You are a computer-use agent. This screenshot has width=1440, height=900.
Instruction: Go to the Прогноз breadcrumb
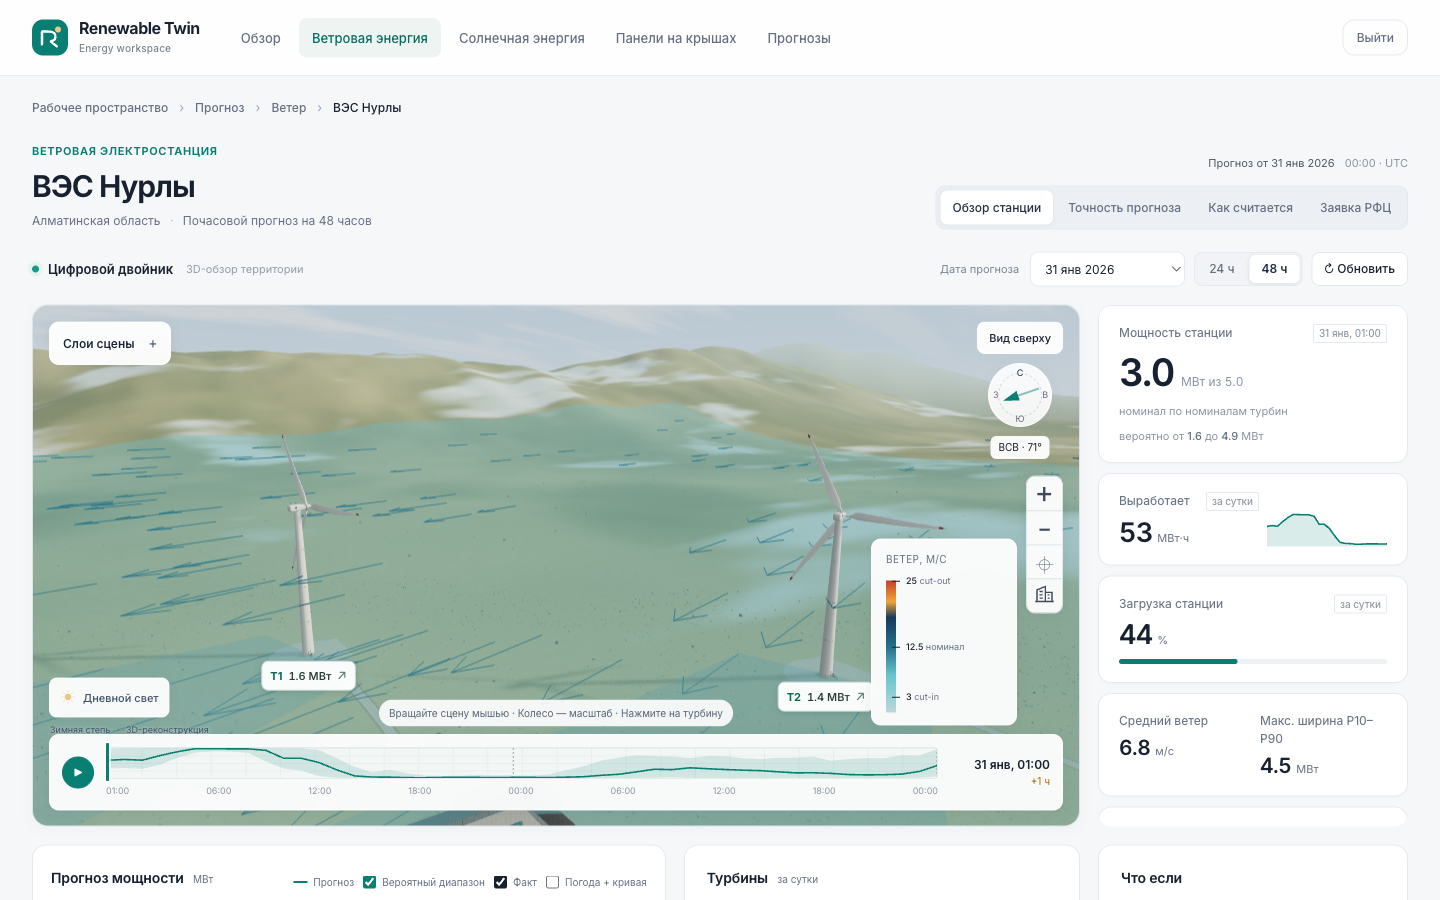[x=220, y=108]
